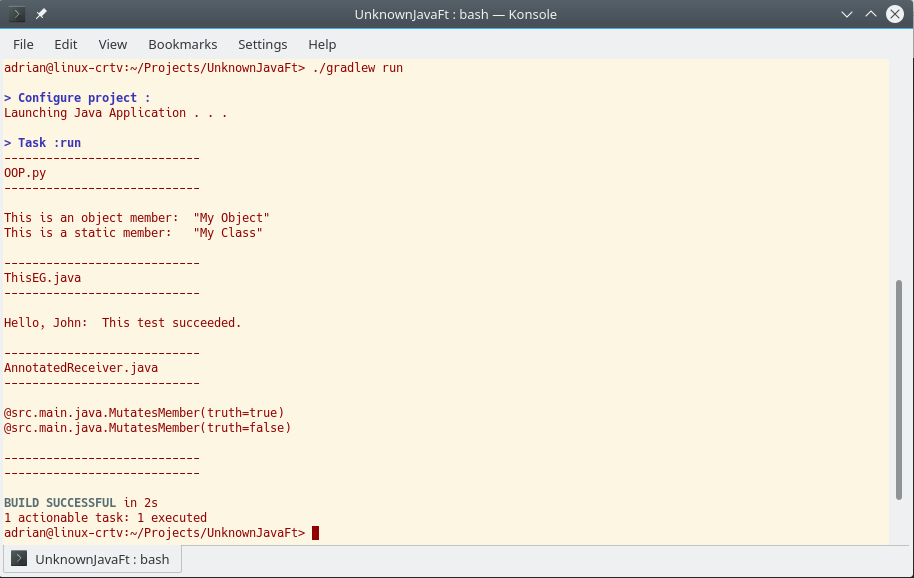Viewport: 914px width, 578px height.
Task: Click the Konsole terminal icon in title bar
Action: coord(17,14)
